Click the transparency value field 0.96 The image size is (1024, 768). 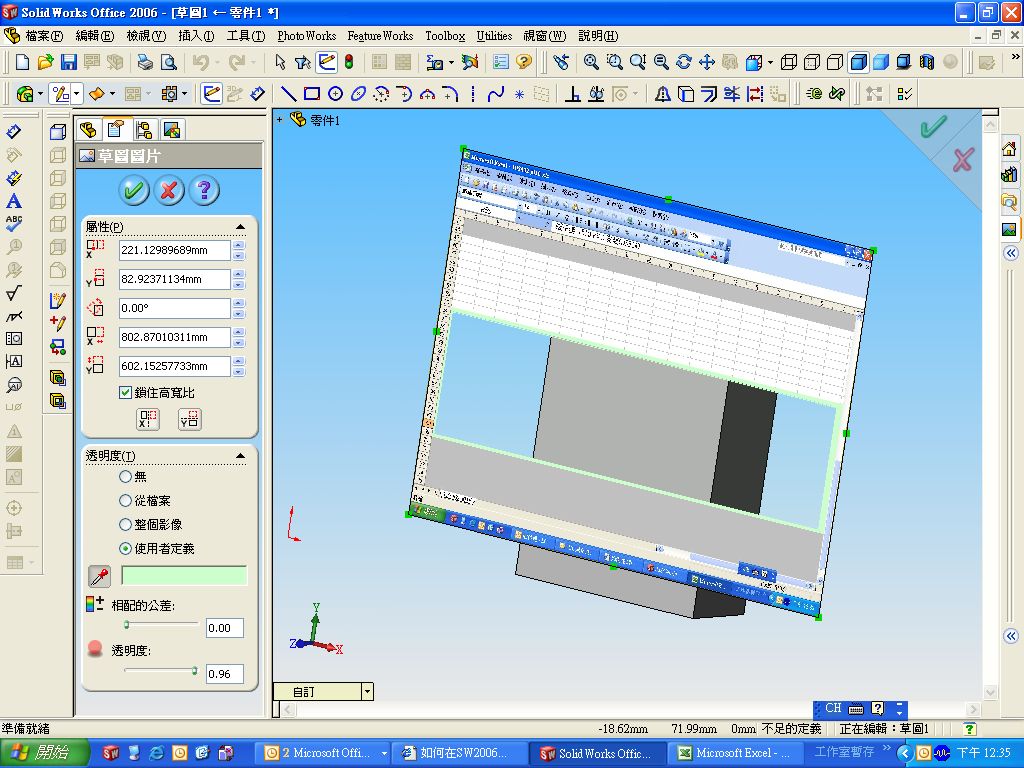tap(225, 673)
